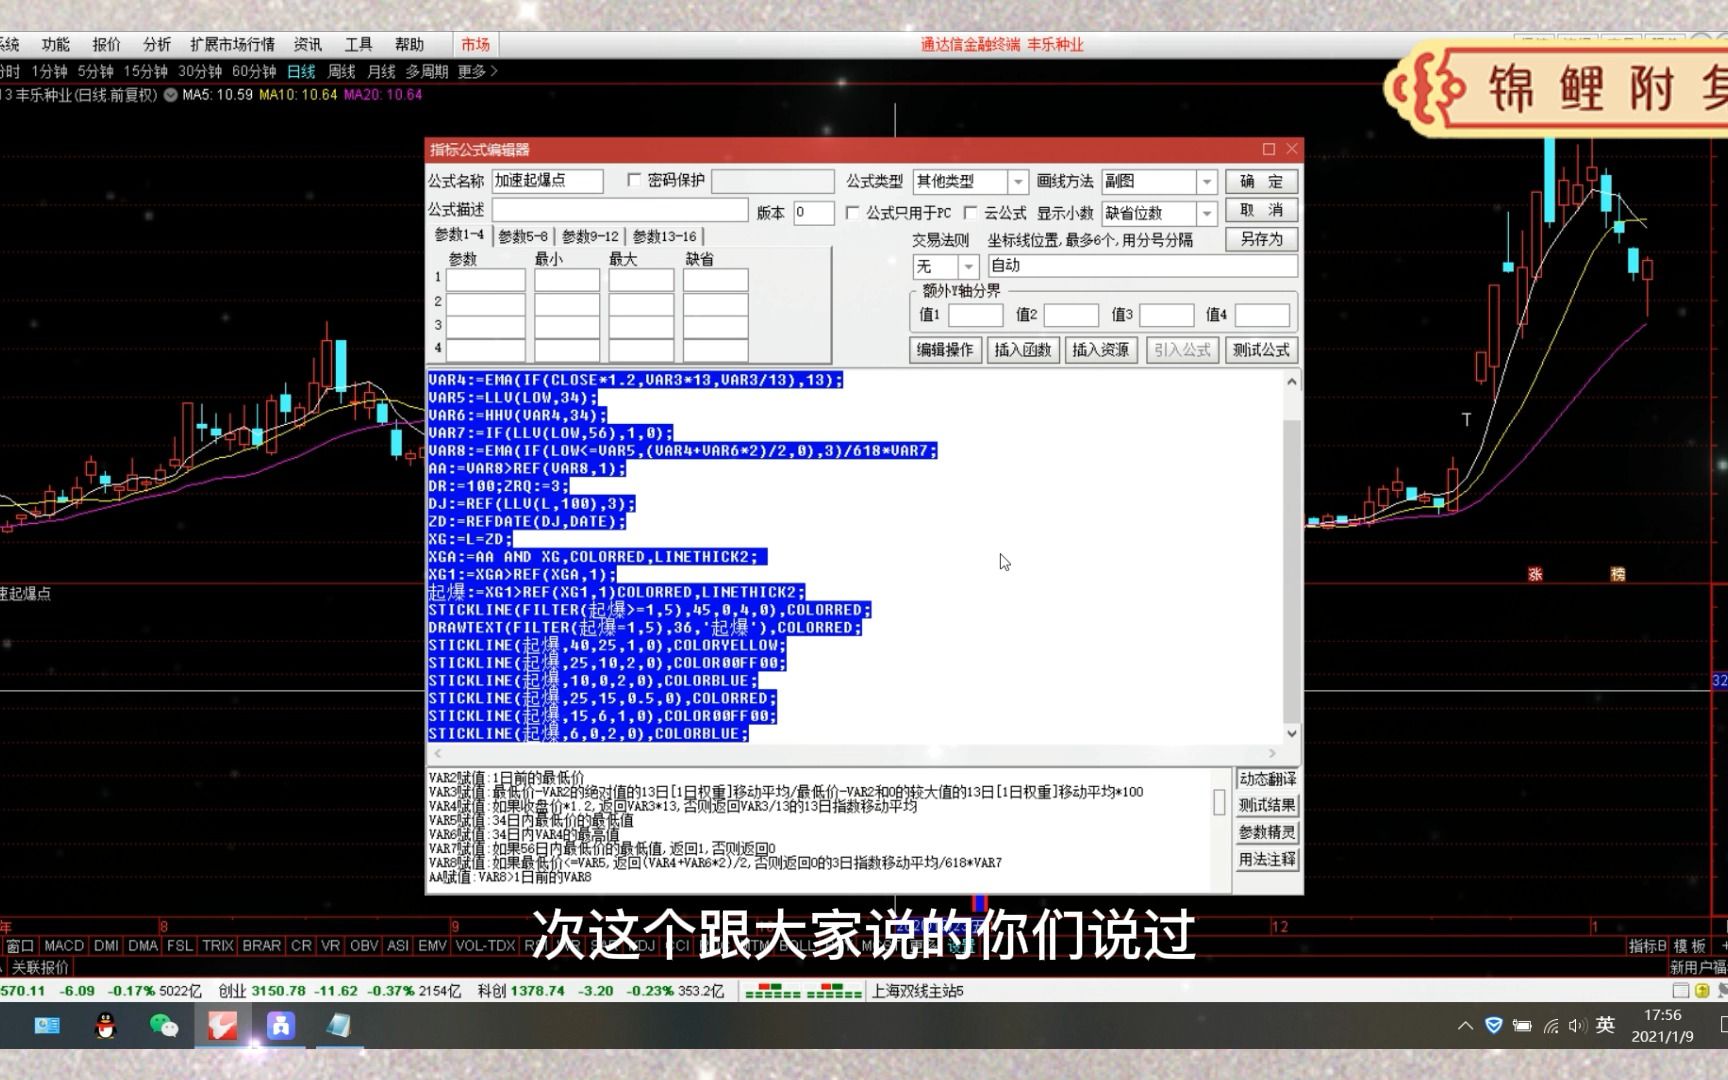The width and height of the screenshot is (1728, 1080).
Task: Open 报价 menu
Action: (106, 44)
